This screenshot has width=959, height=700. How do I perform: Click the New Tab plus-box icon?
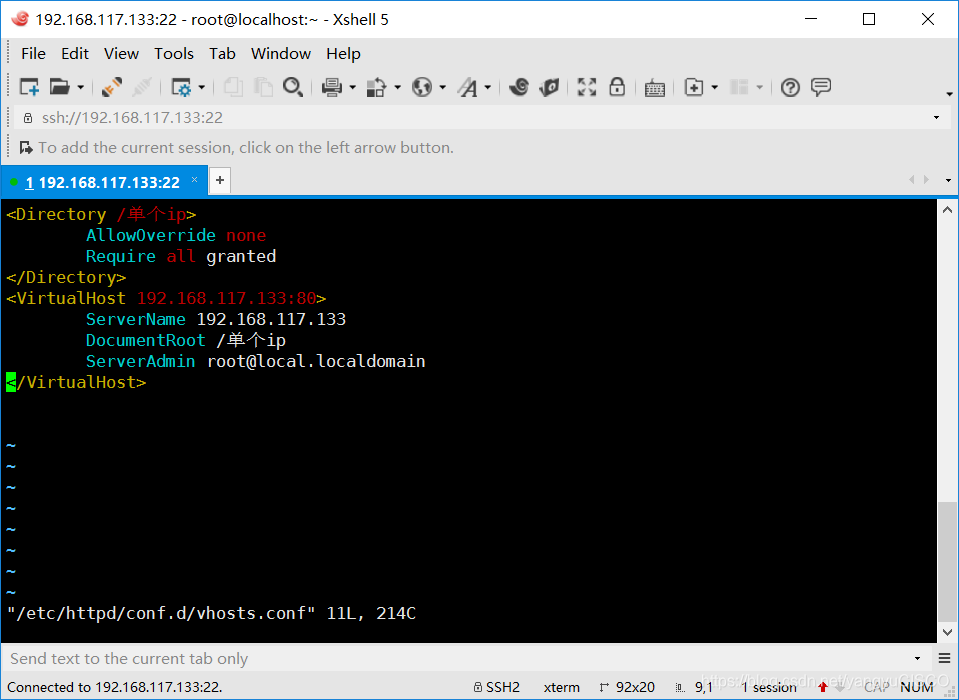[694, 87]
